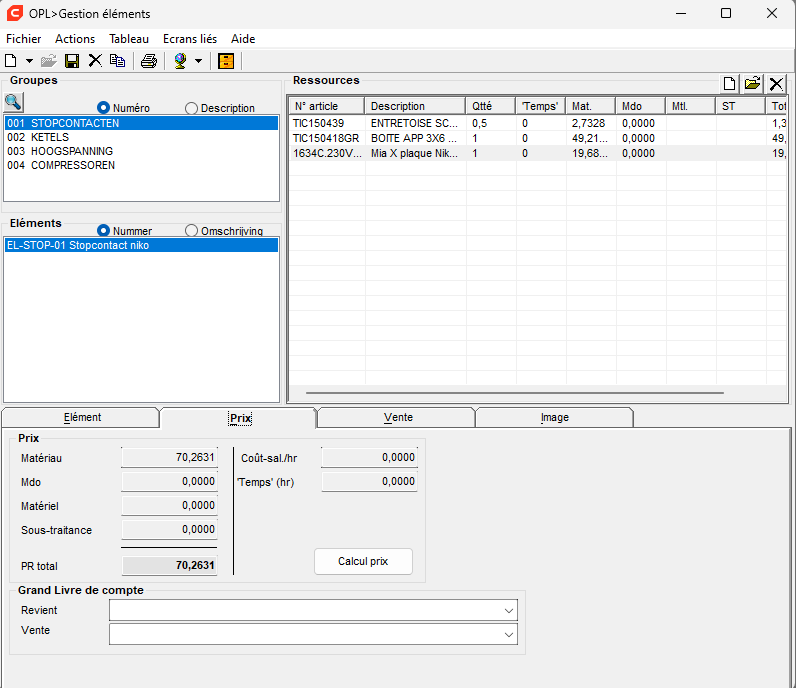Select resource row TIC150439
The width and height of the screenshot is (796, 688).
tap(538, 123)
